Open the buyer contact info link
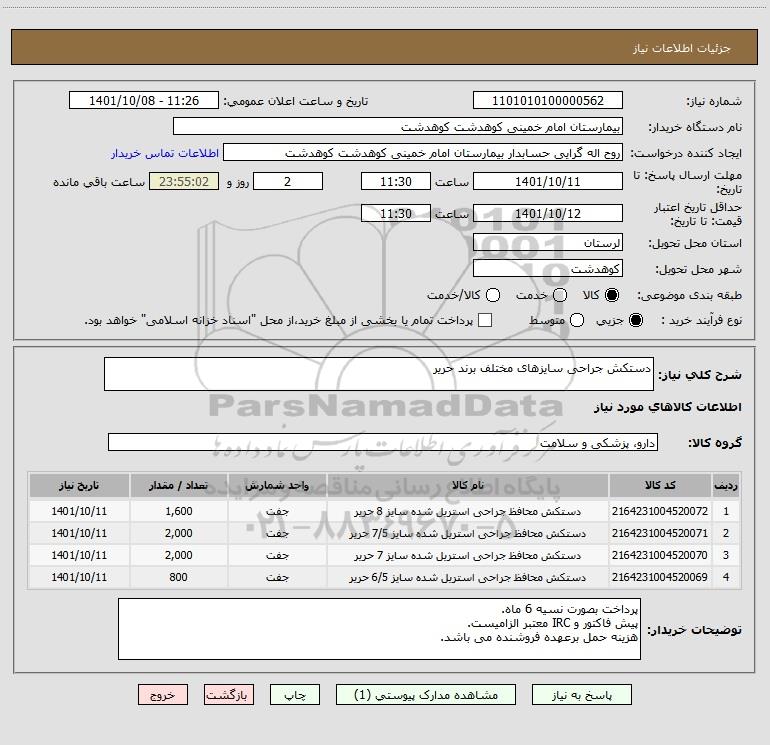The height and width of the screenshot is (745, 770). (x=165, y=153)
